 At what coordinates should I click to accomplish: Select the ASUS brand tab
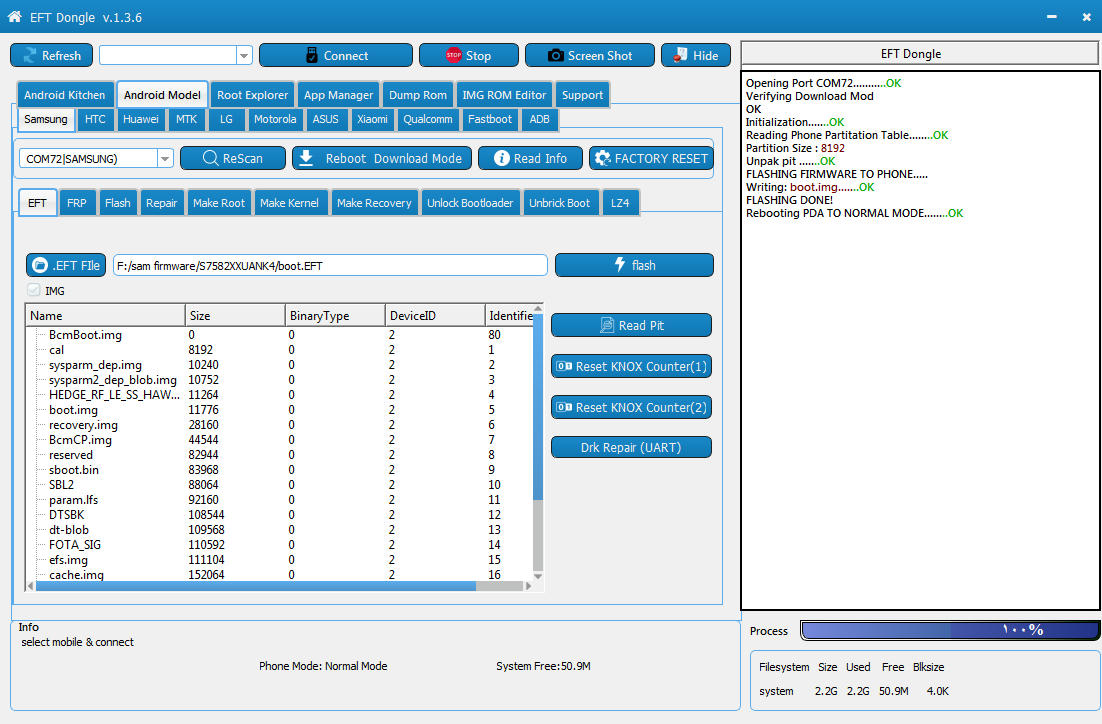325,119
